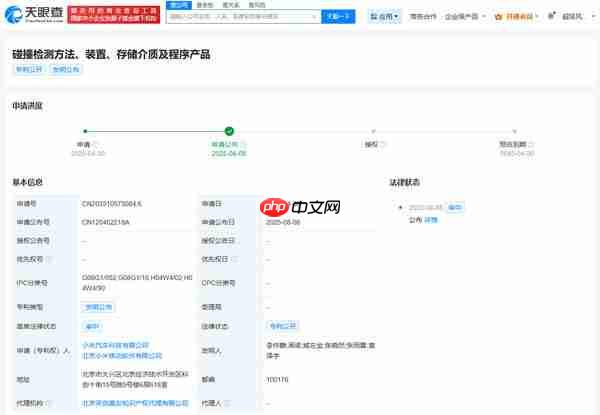Click the 法律状态 section heading

[x=404, y=182]
